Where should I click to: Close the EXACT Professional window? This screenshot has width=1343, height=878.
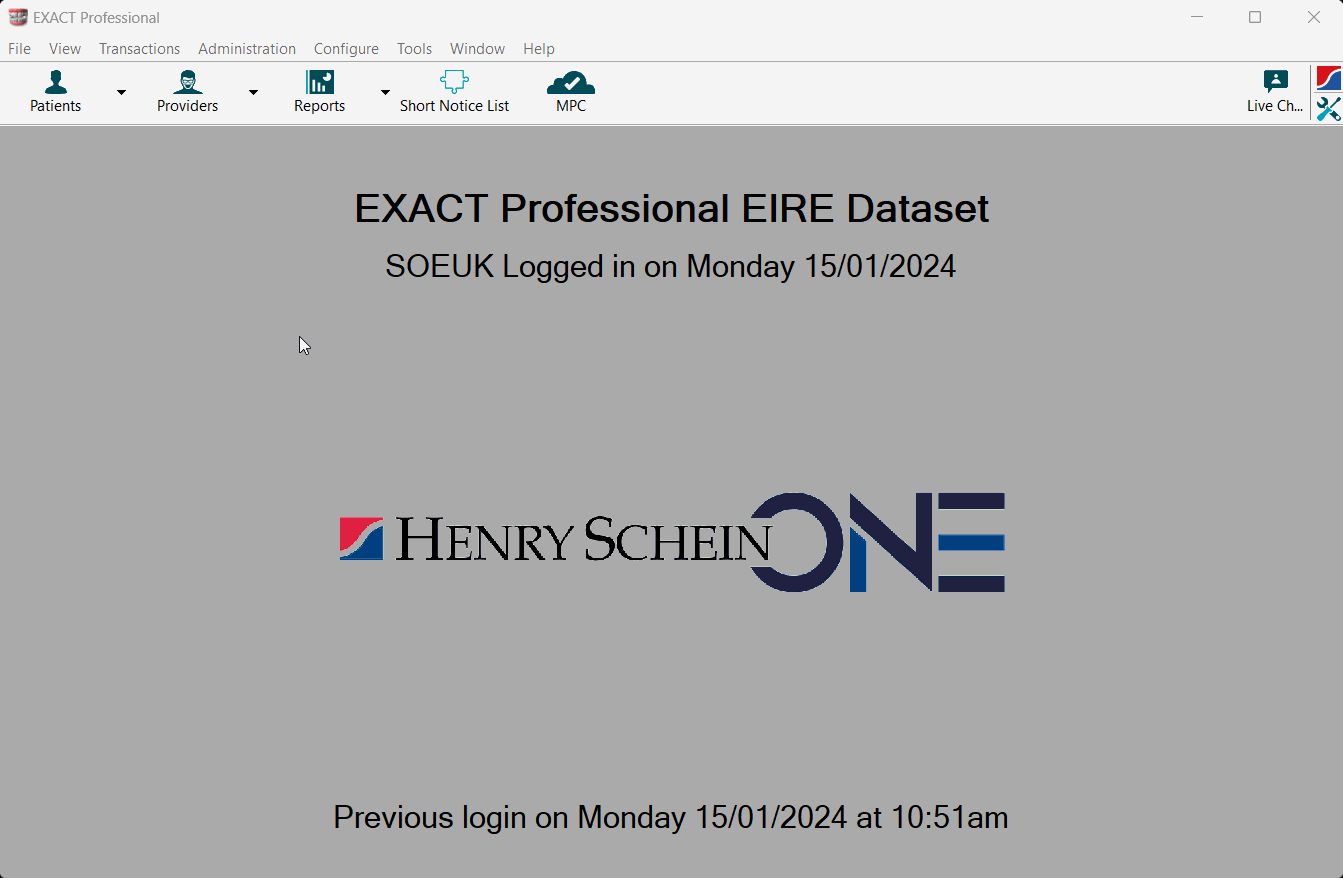point(1314,17)
